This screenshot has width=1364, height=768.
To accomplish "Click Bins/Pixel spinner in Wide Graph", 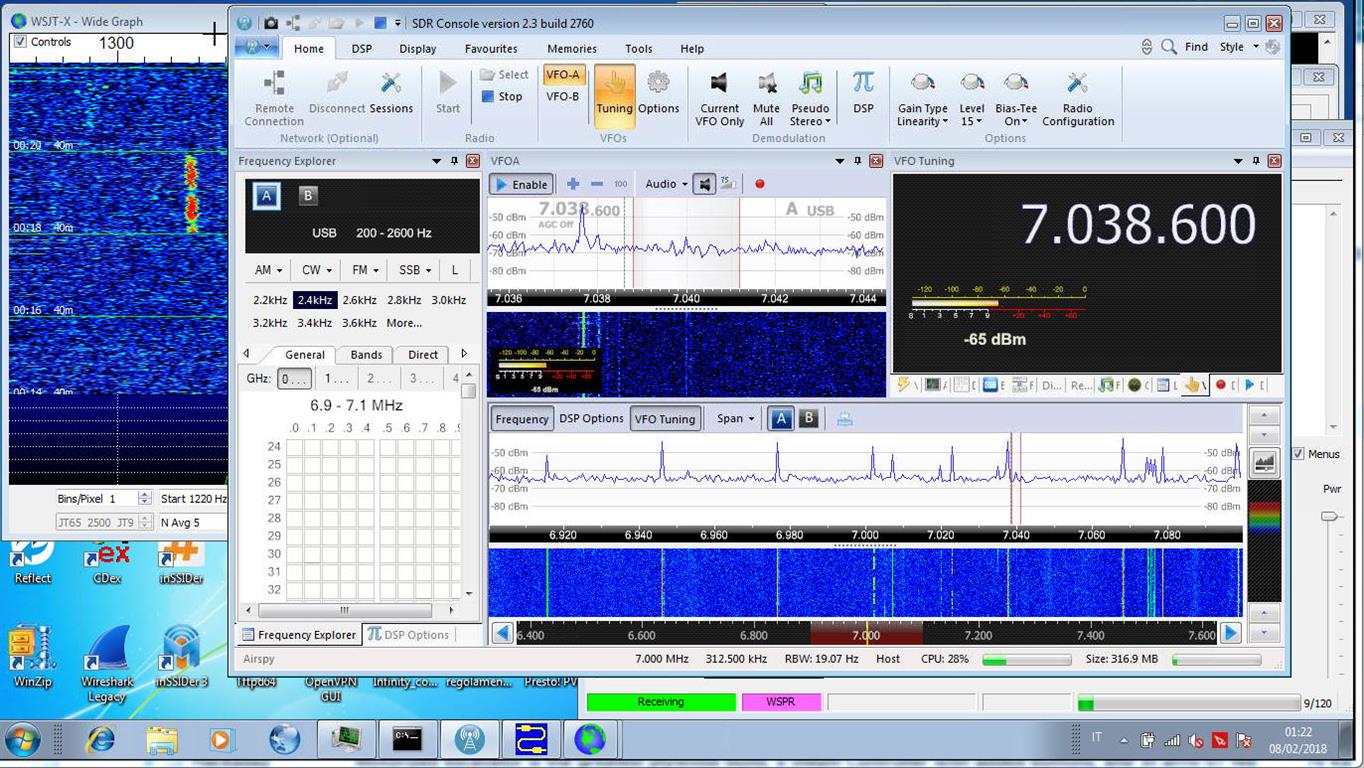I will [x=144, y=498].
